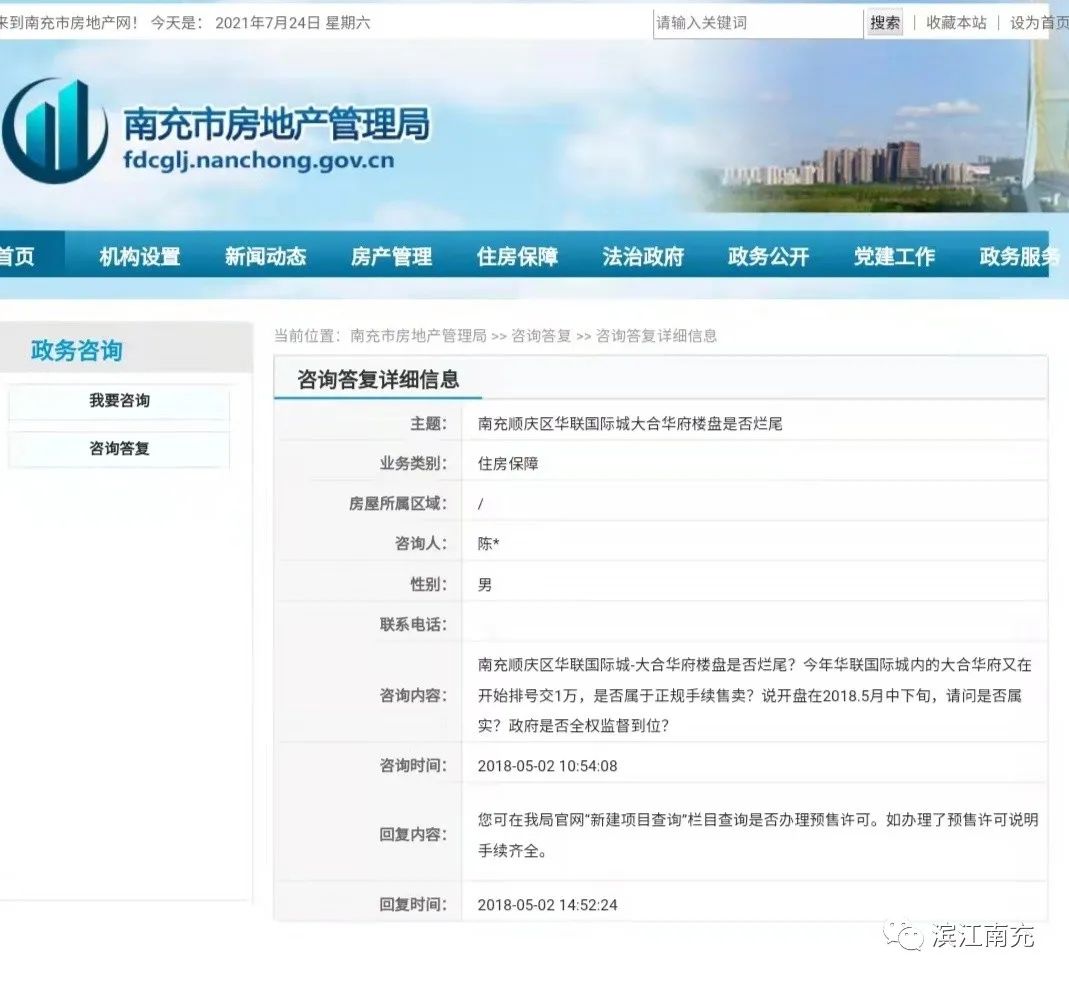Open the 住房保障 navigation item

coord(517,257)
